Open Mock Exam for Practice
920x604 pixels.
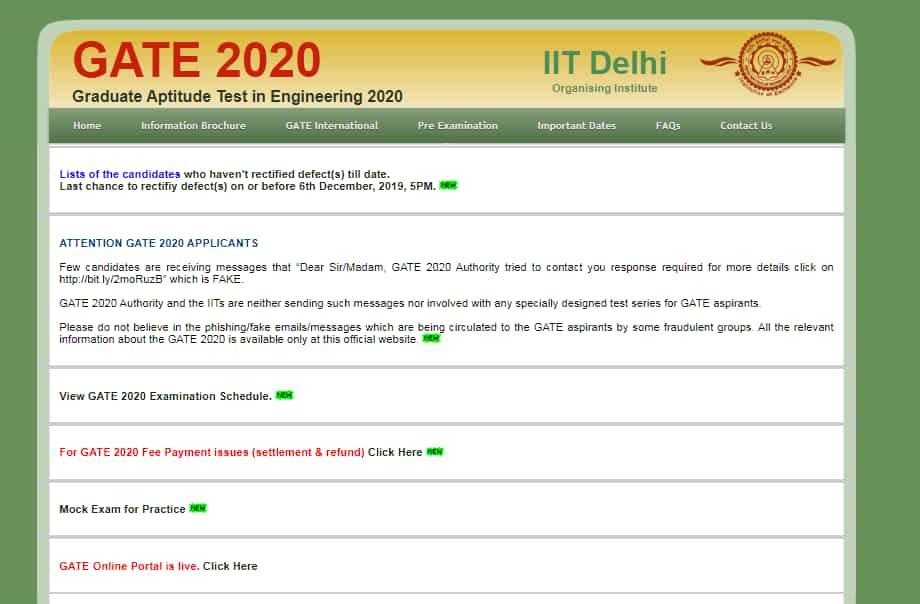click(x=120, y=508)
